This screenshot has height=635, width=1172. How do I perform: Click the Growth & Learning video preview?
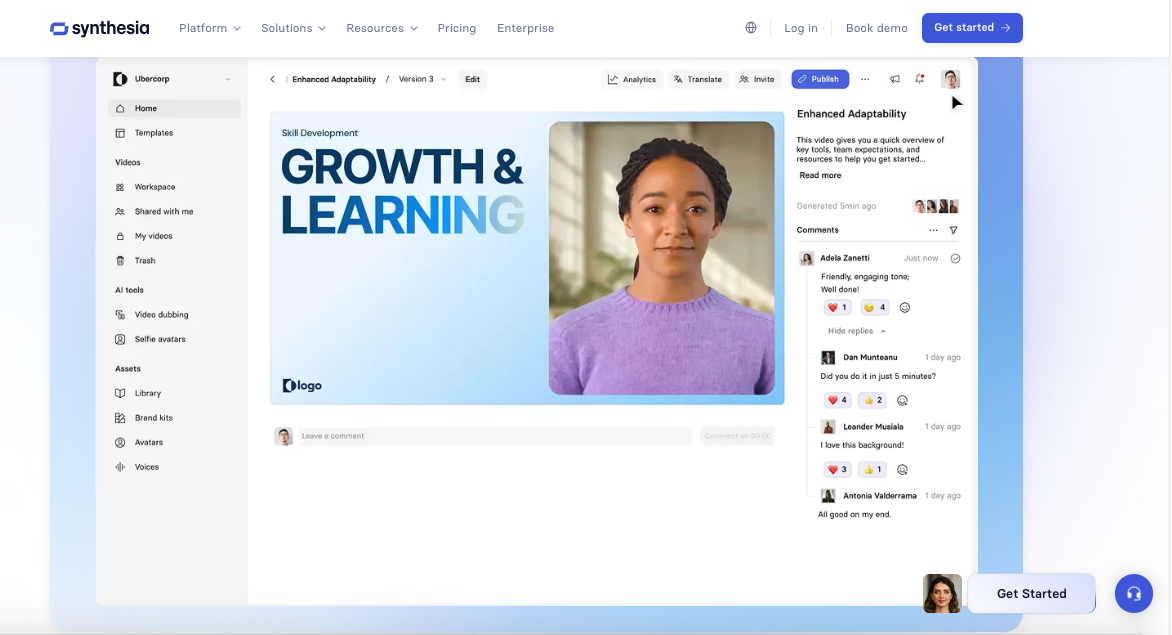526,258
